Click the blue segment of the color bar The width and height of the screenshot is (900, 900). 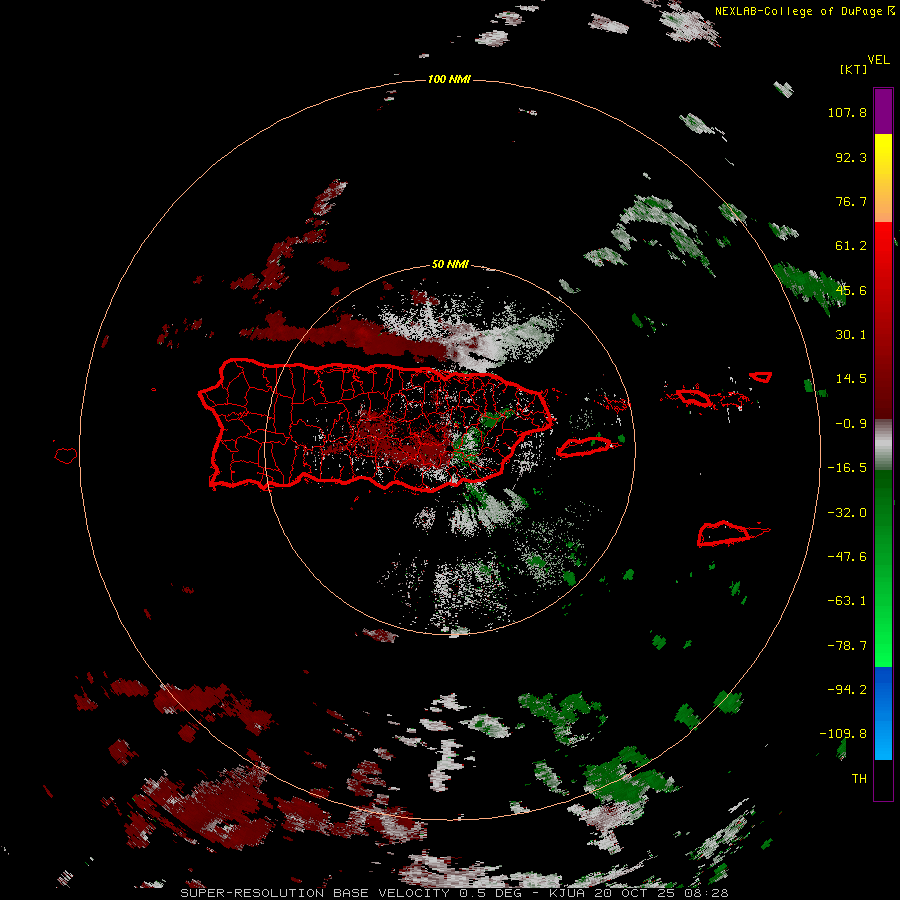tap(883, 713)
